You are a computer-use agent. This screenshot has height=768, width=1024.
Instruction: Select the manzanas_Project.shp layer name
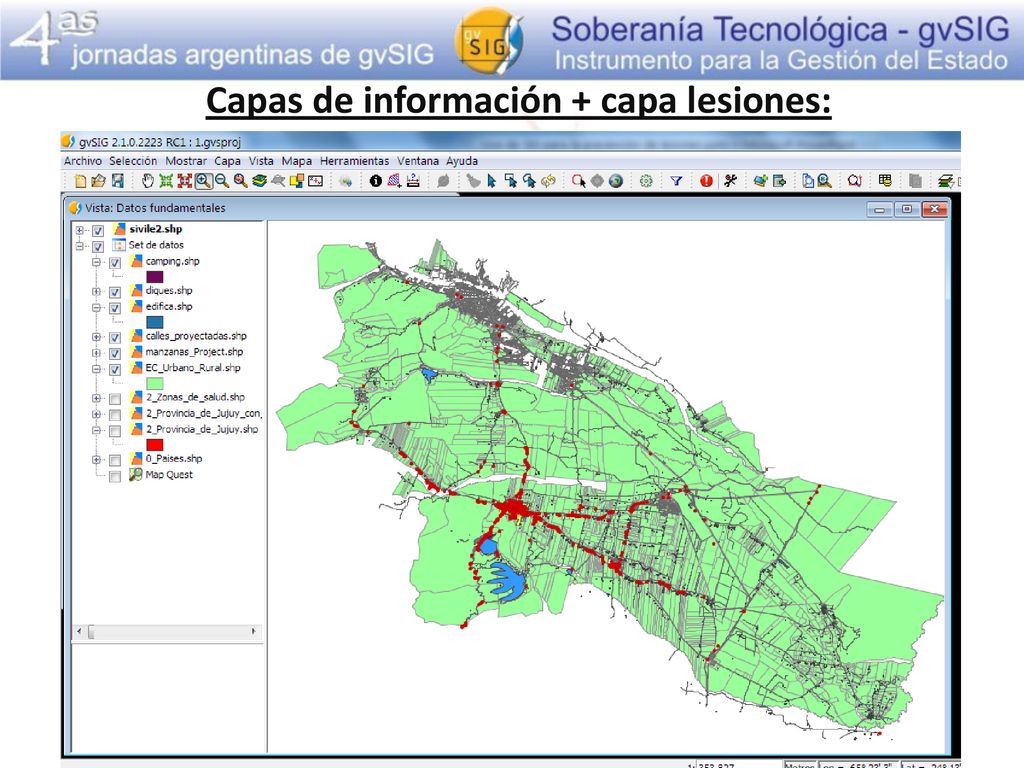[194, 352]
